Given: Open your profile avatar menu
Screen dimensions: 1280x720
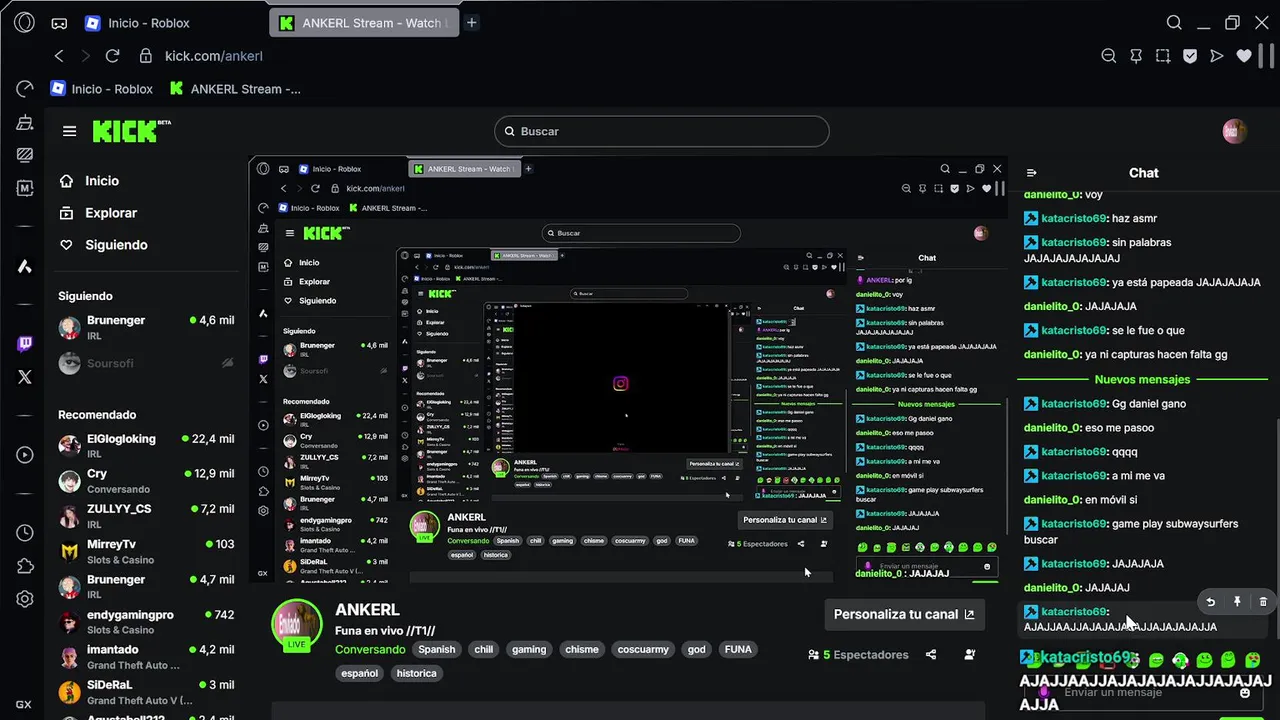Looking at the screenshot, I should (x=1235, y=131).
